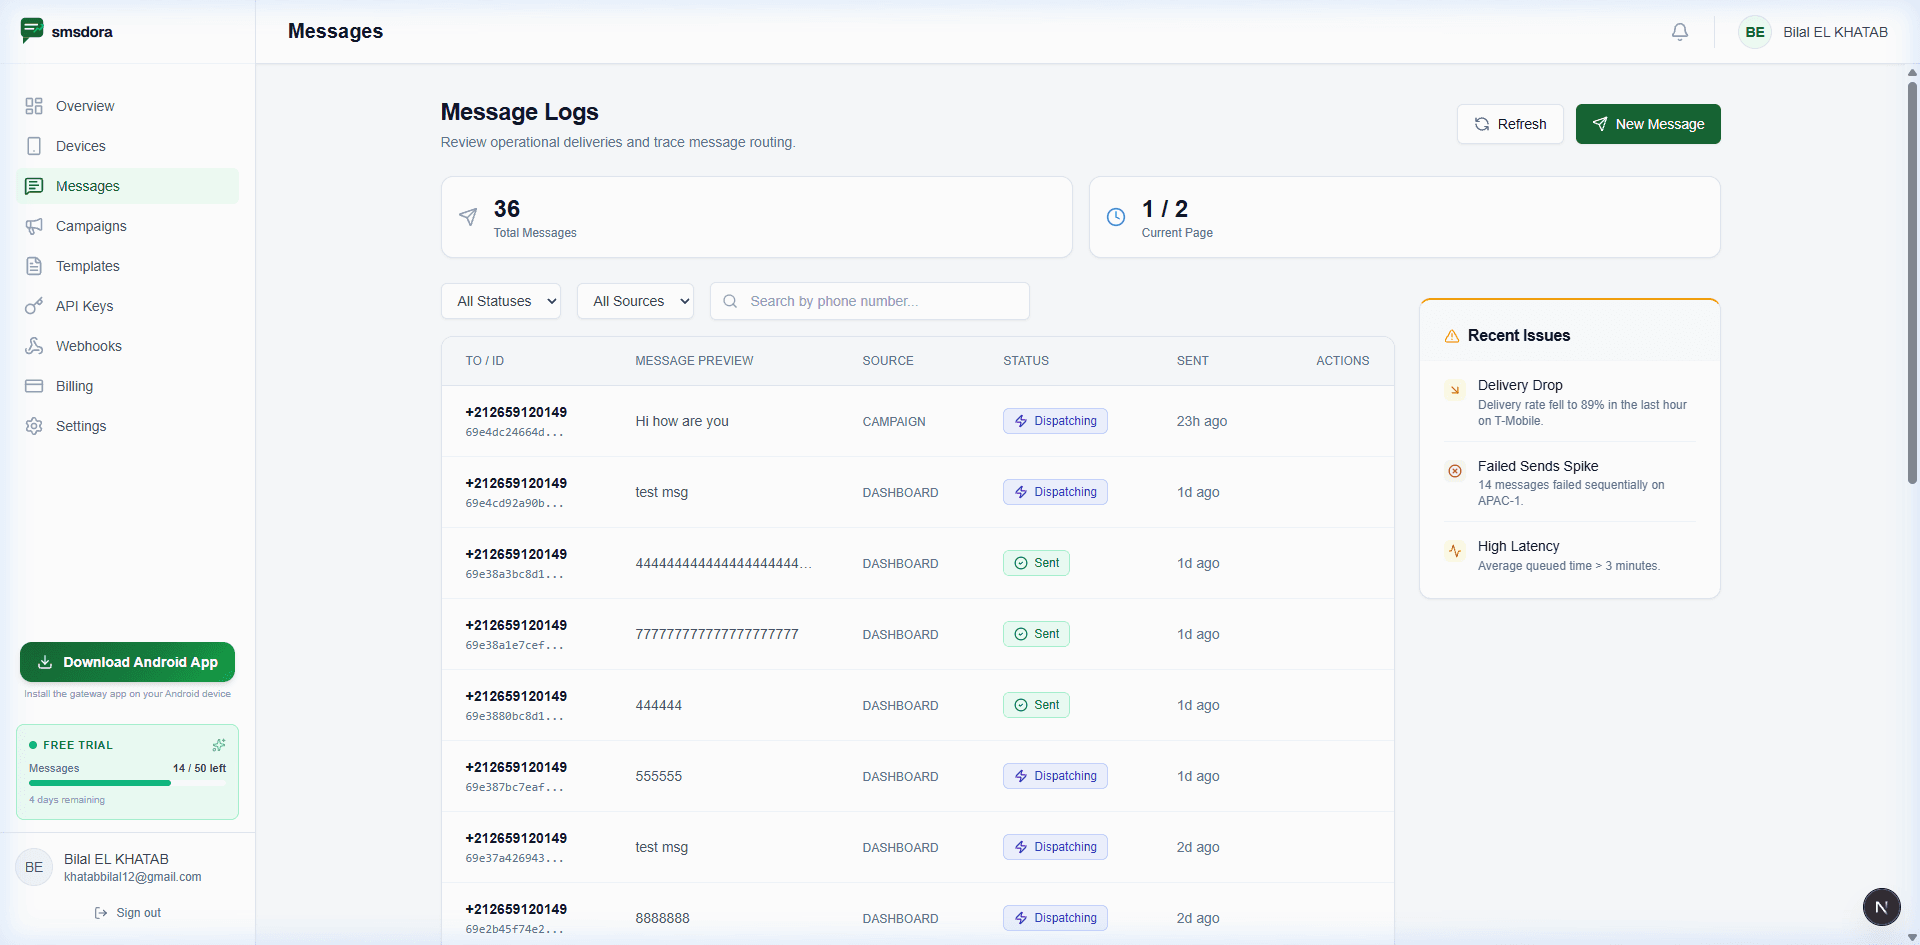Click the paper plane icon beside Total Messages
Image resolution: width=1920 pixels, height=945 pixels.
(468, 217)
